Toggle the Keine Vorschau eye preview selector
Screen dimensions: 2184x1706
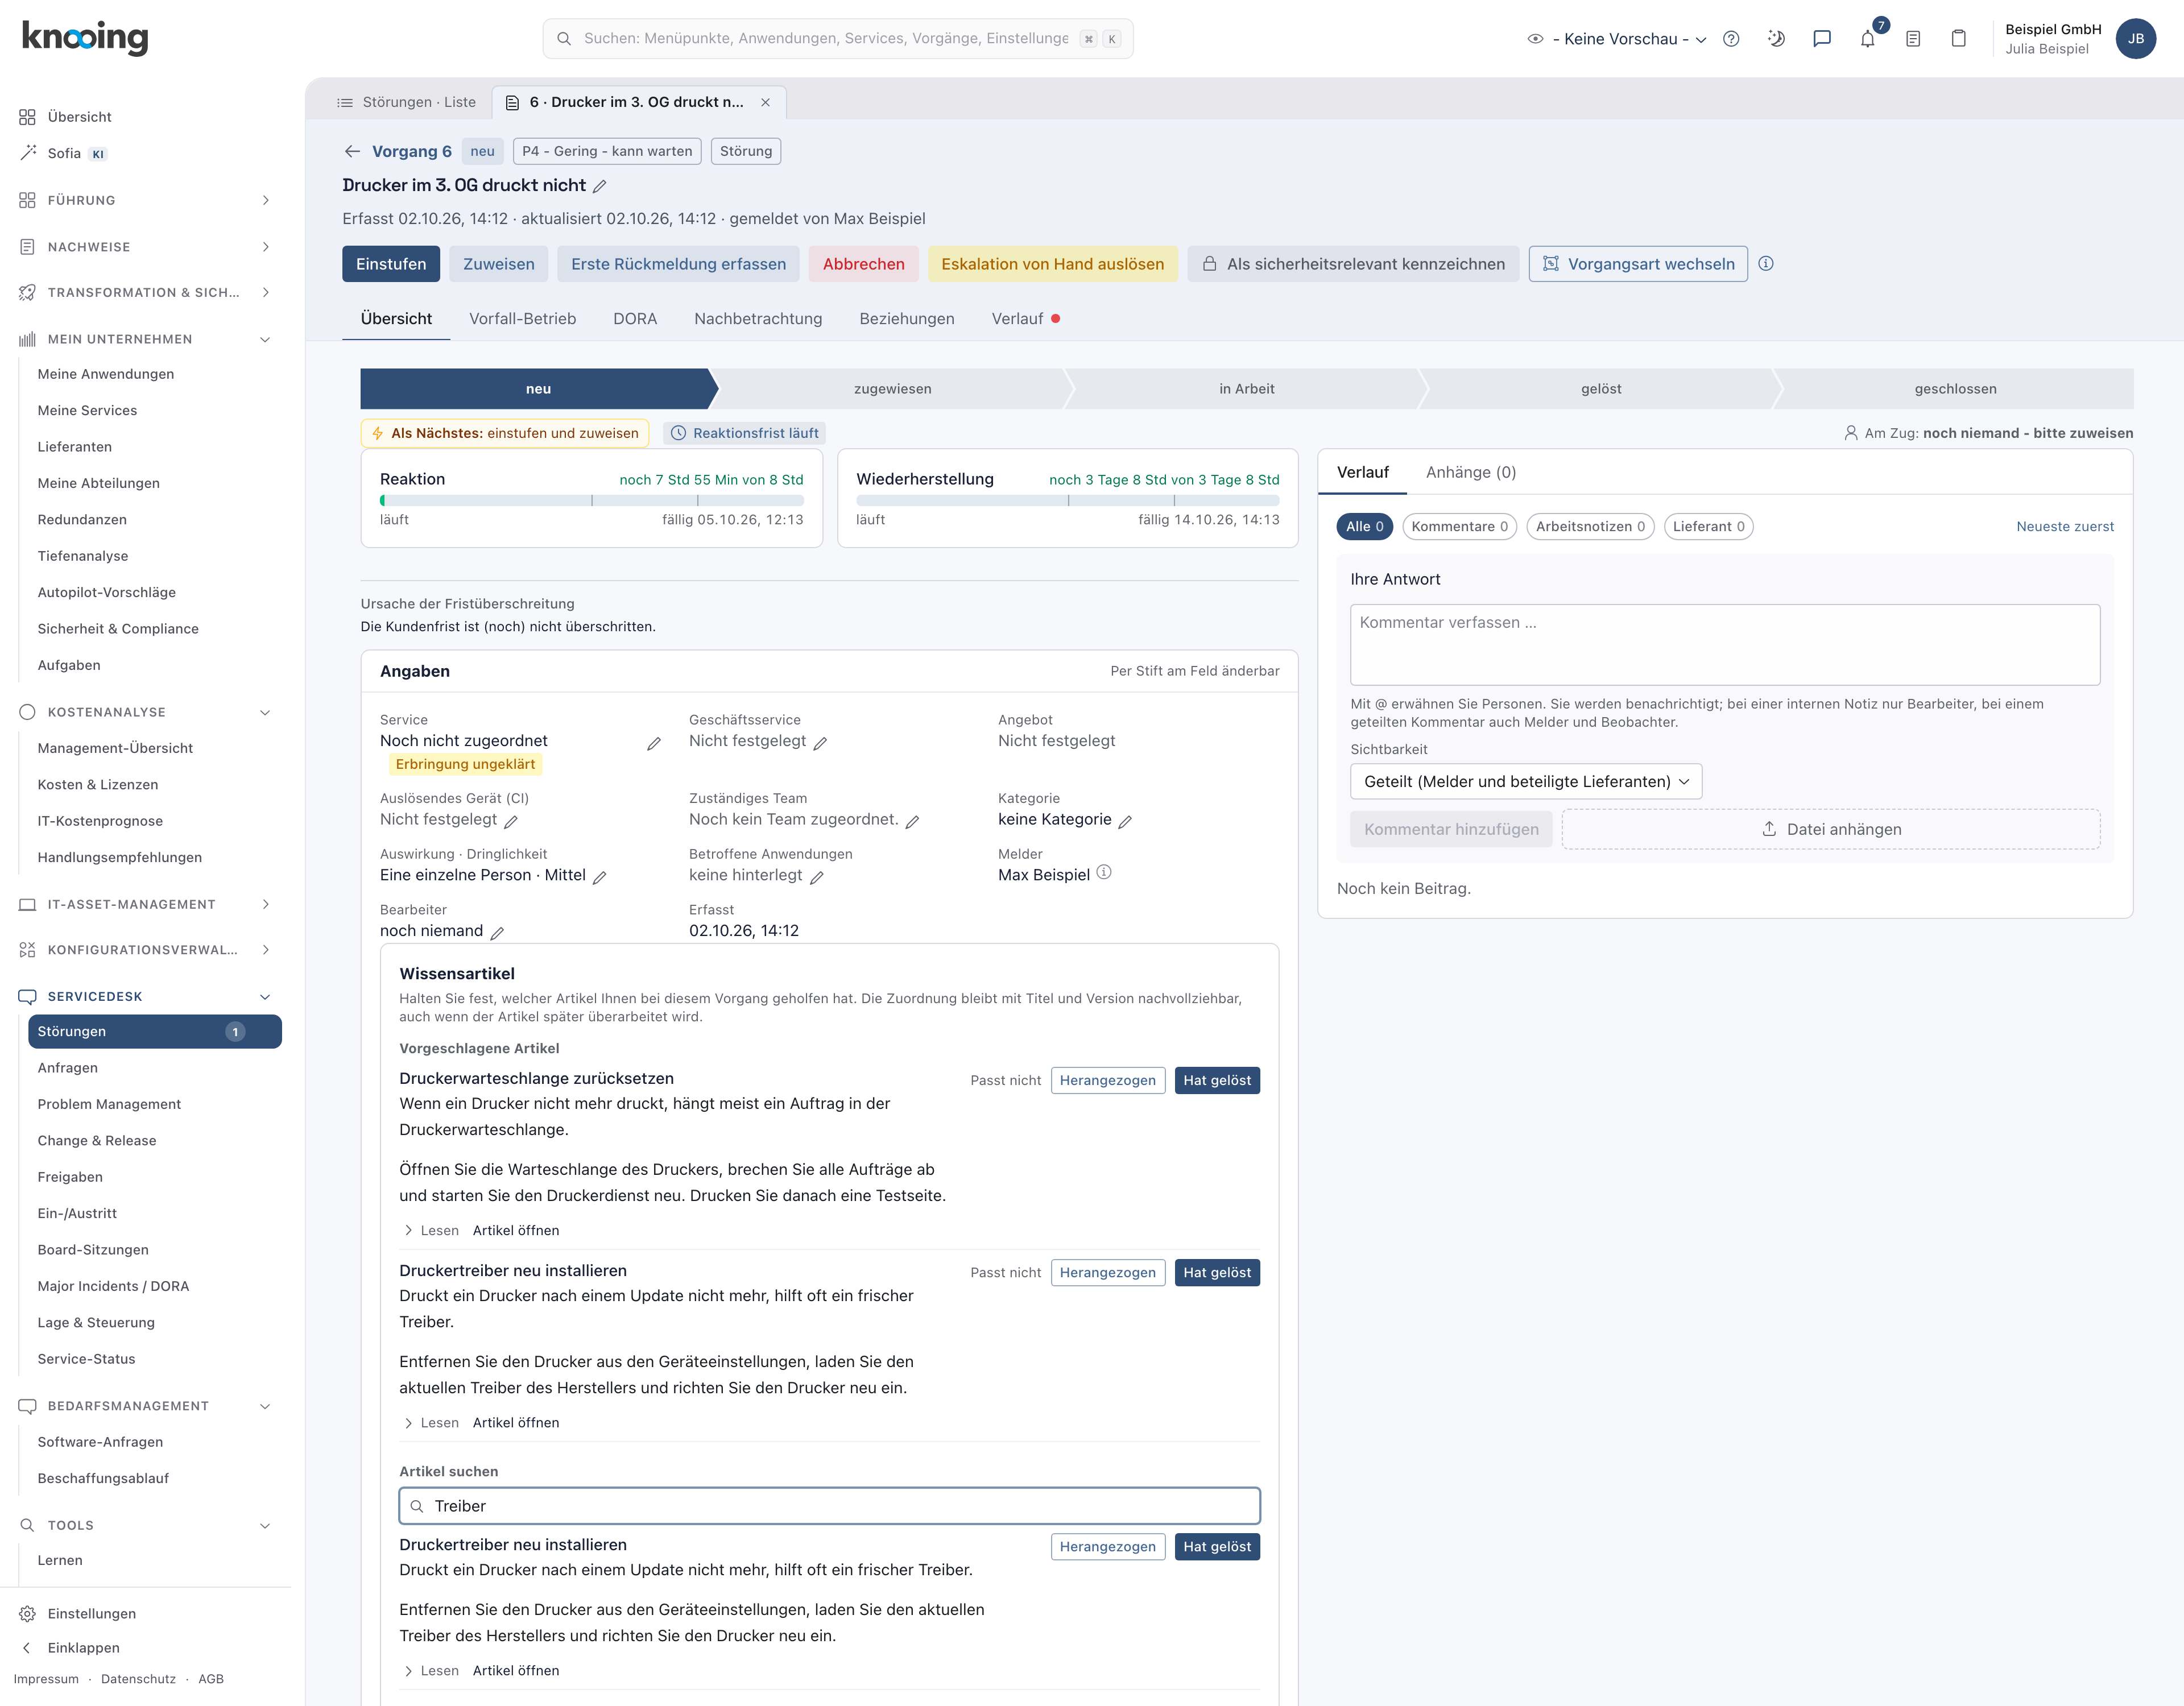click(x=1617, y=39)
